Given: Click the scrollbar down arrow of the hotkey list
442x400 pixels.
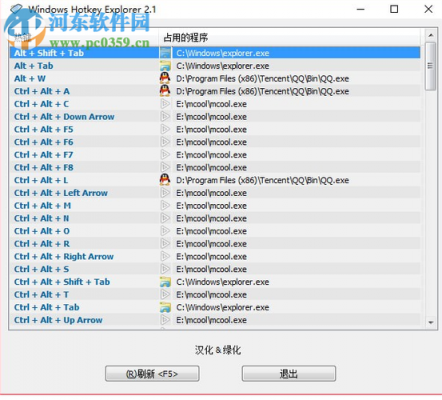Looking at the screenshot, I should (431, 322).
